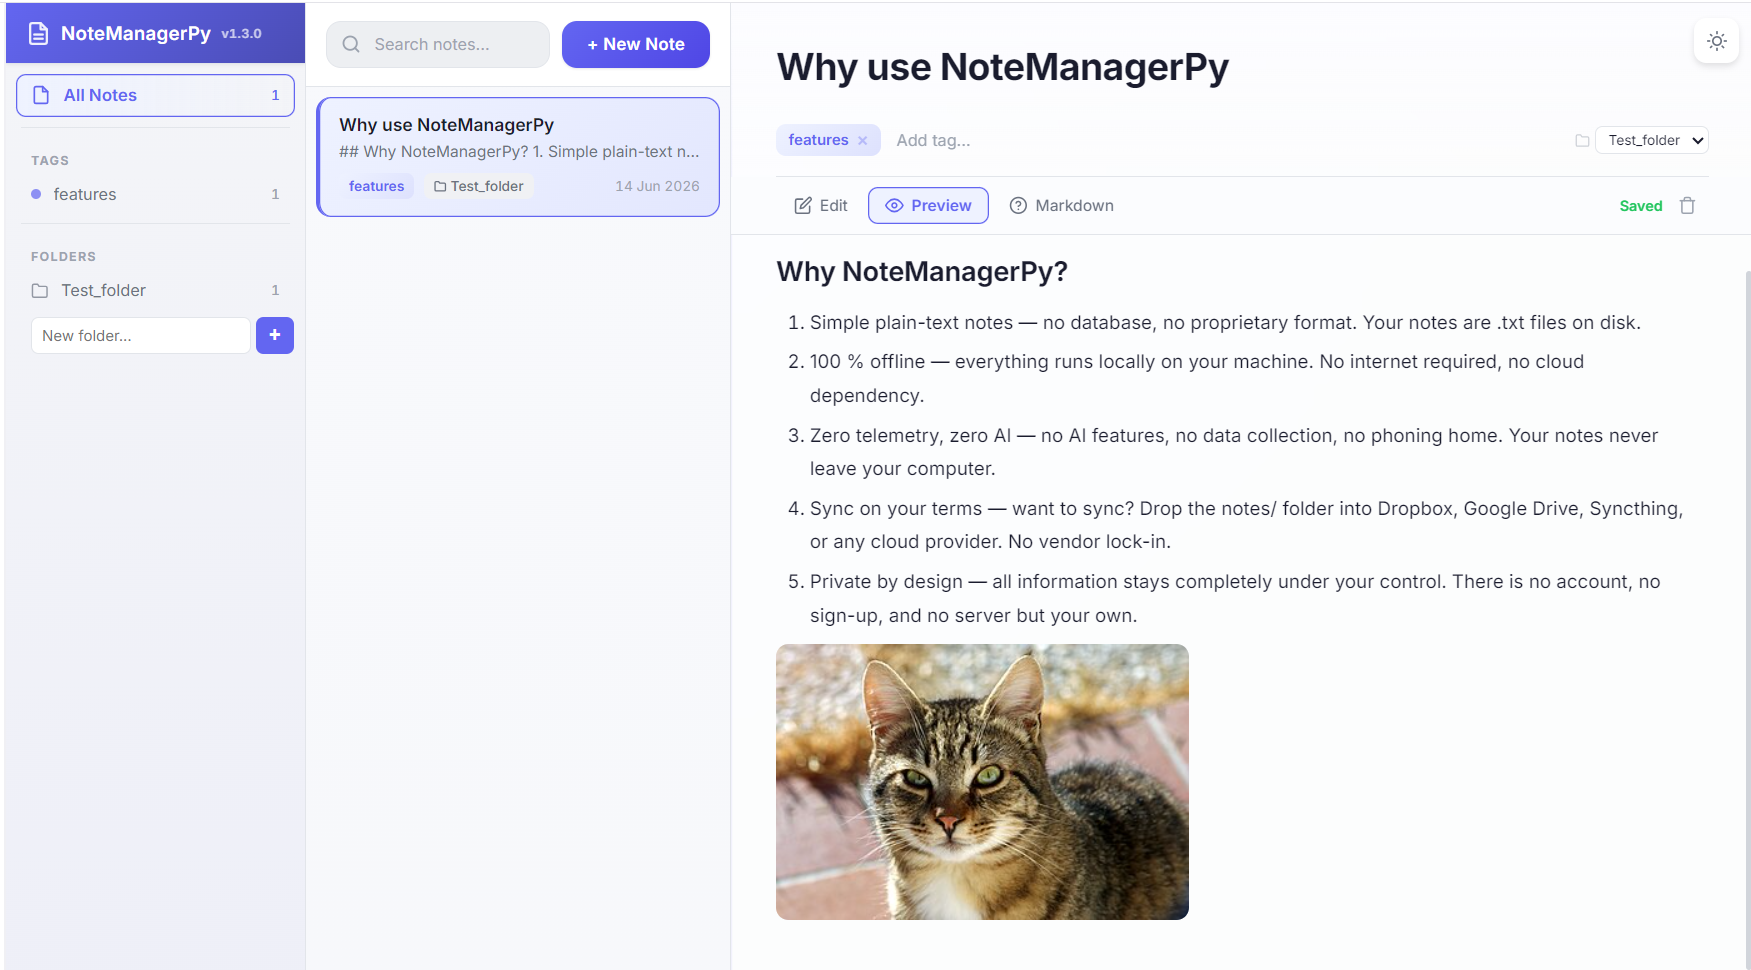The height and width of the screenshot is (970, 1751).
Task: Click the note card excerpt text
Action: coord(519,152)
